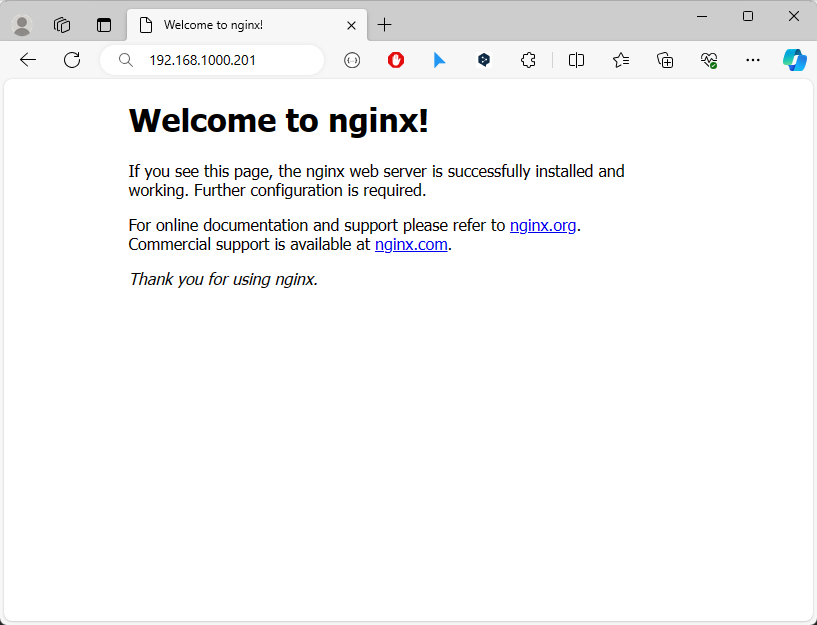The image size is (817, 625).
Task: Follow the nginx.com link
Action: (x=411, y=244)
